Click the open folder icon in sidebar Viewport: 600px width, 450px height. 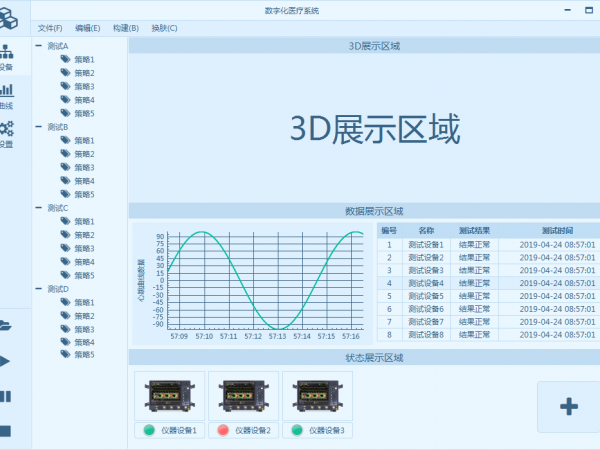[x=6, y=324]
